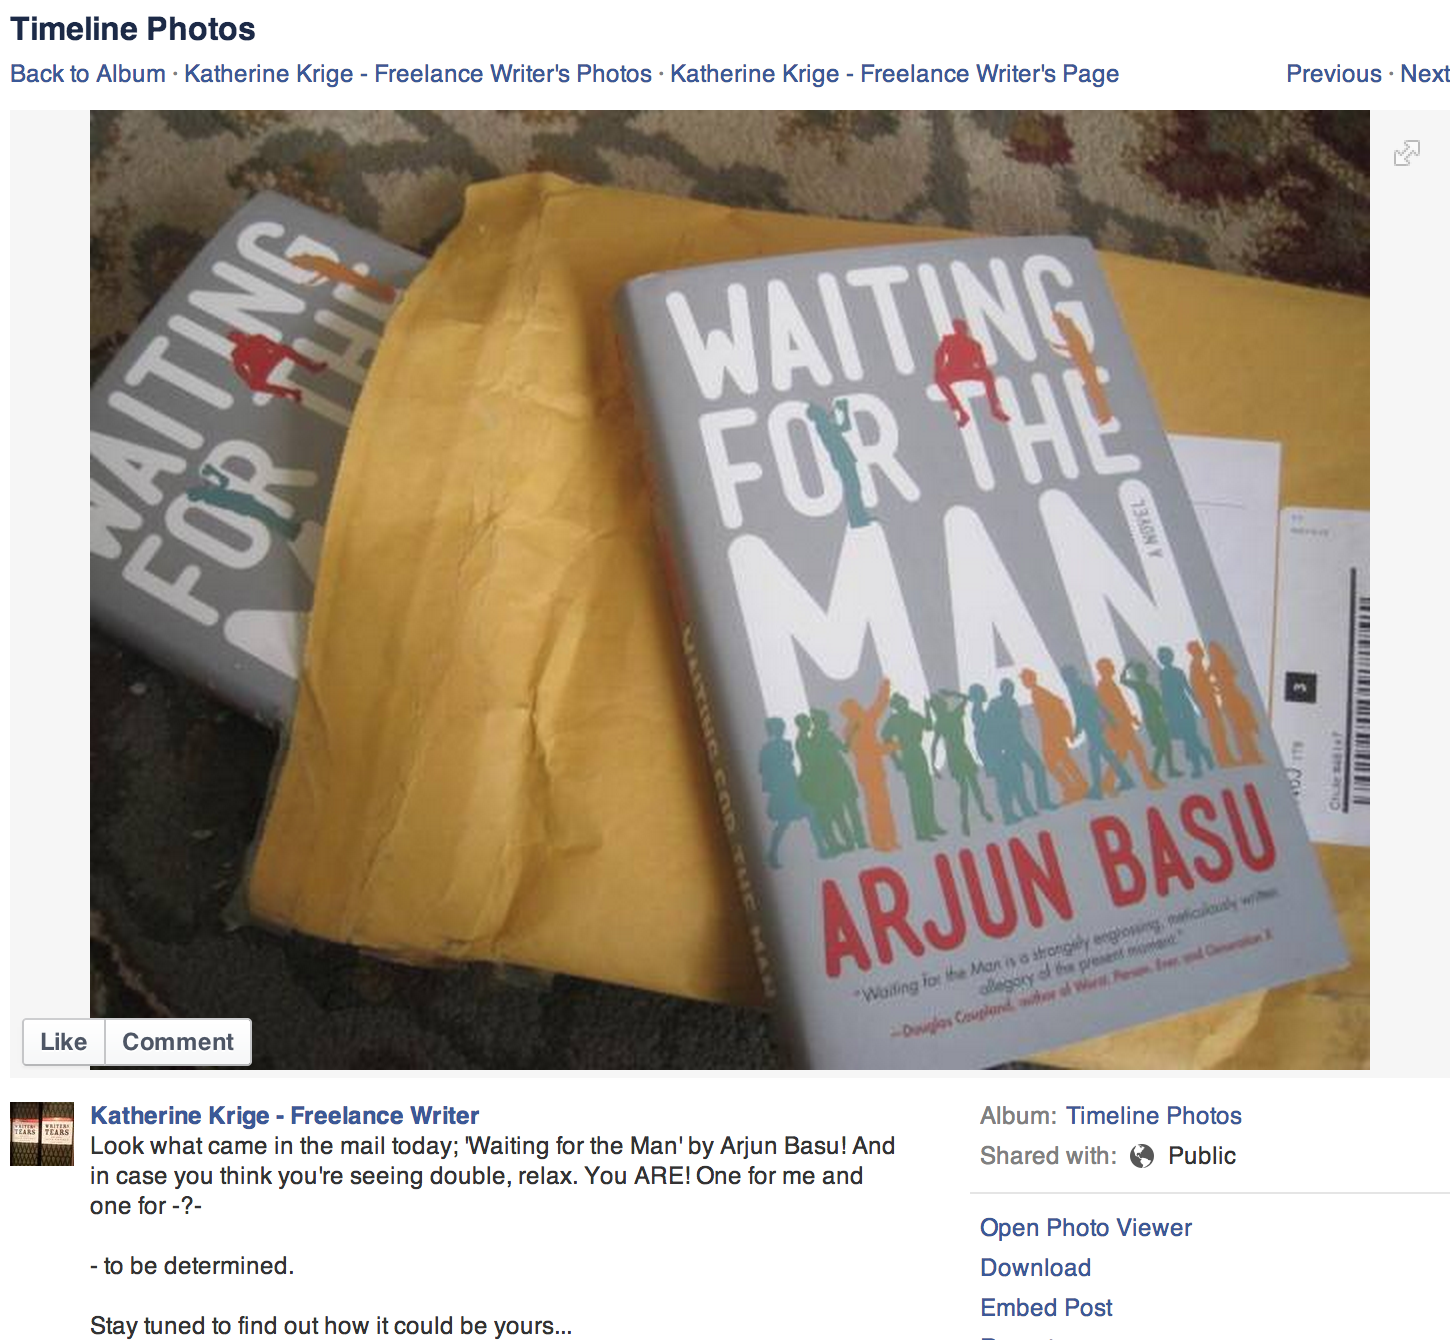The height and width of the screenshot is (1340, 1450).
Task: Click the Public sharing label
Action: pyautogui.click(x=1202, y=1156)
